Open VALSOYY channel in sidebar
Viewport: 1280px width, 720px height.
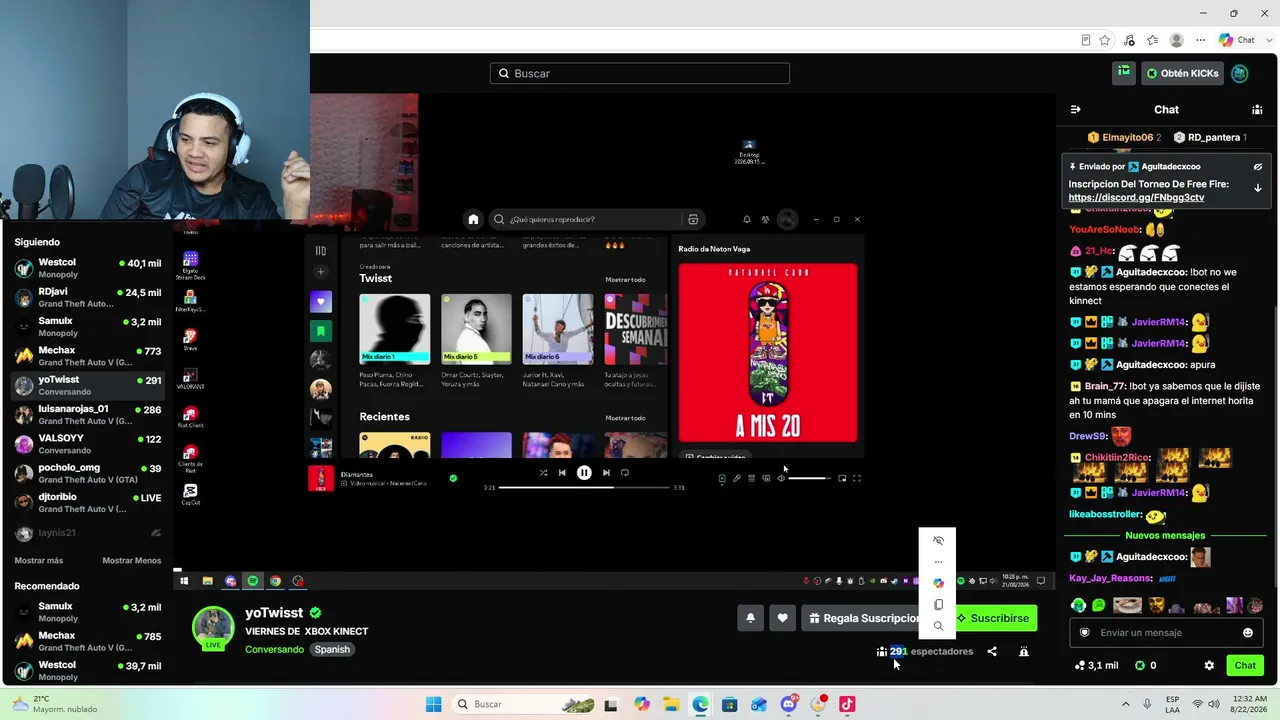coord(88,444)
